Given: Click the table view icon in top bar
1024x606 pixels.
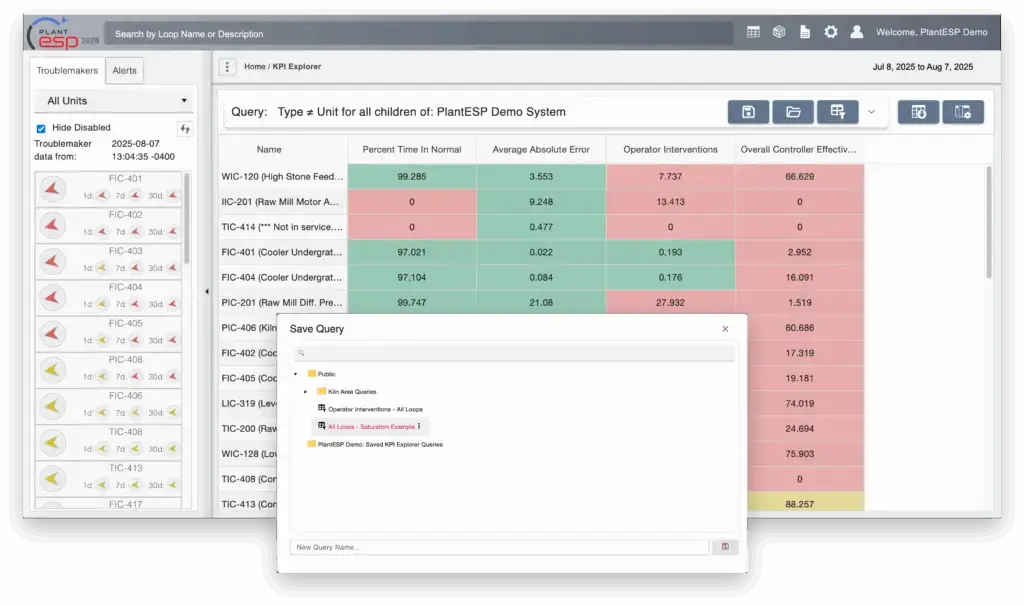Looking at the screenshot, I should click(753, 32).
